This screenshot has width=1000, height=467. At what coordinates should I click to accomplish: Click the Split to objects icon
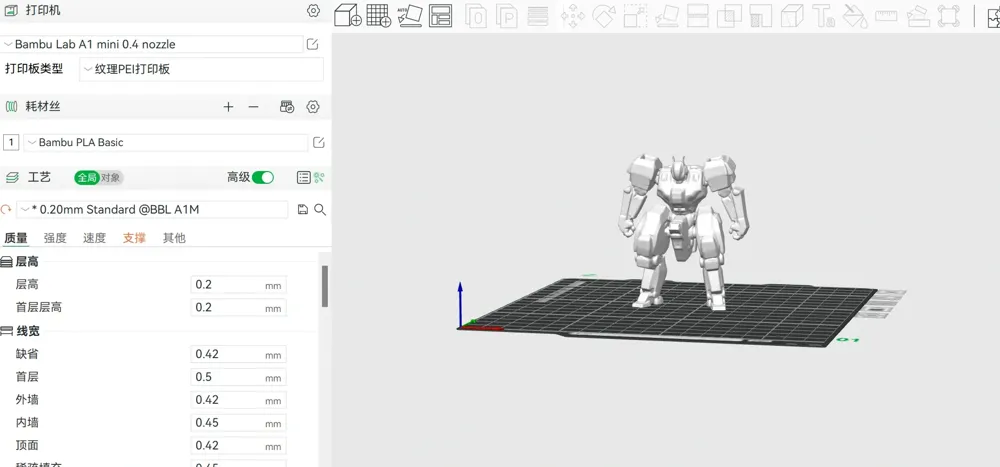coord(476,16)
